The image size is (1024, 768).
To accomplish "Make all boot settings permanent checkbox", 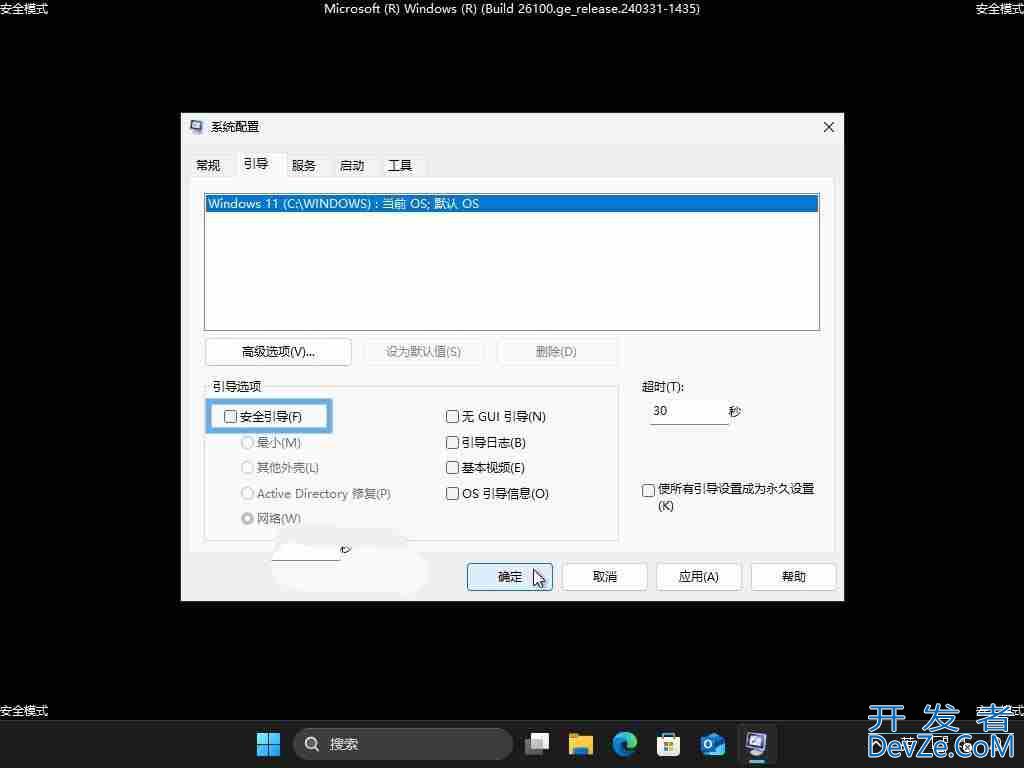I will pyautogui.click(x=648, y=490).
